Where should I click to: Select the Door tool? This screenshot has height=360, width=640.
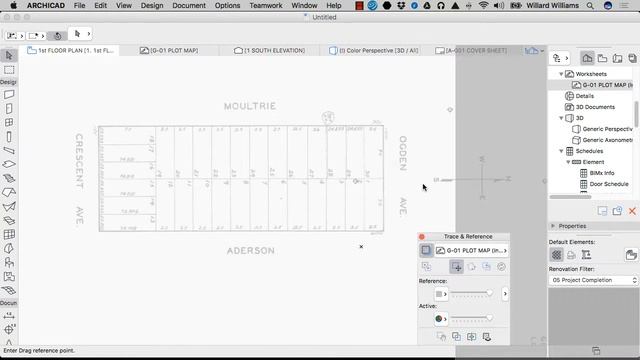point(9,109)
